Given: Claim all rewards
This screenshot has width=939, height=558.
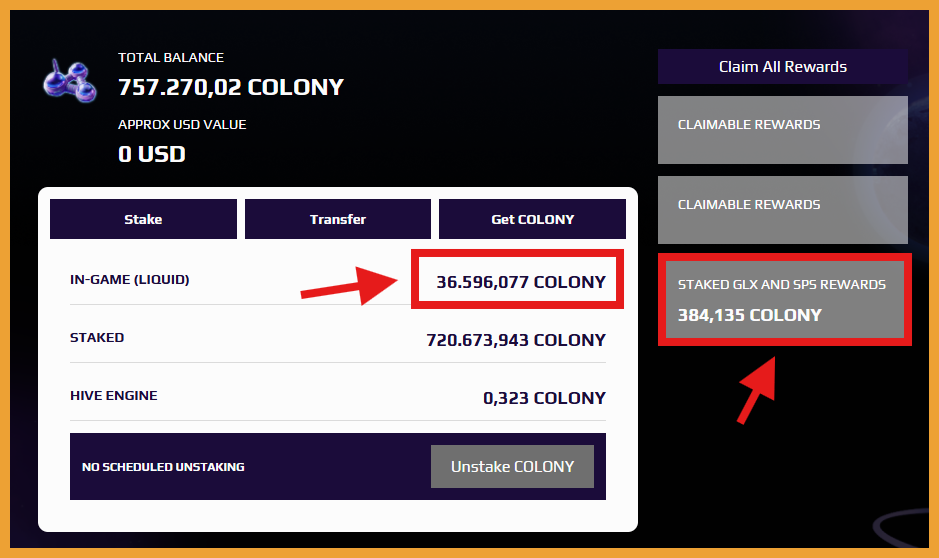Looking at the screenshot, I should point(782,67).
